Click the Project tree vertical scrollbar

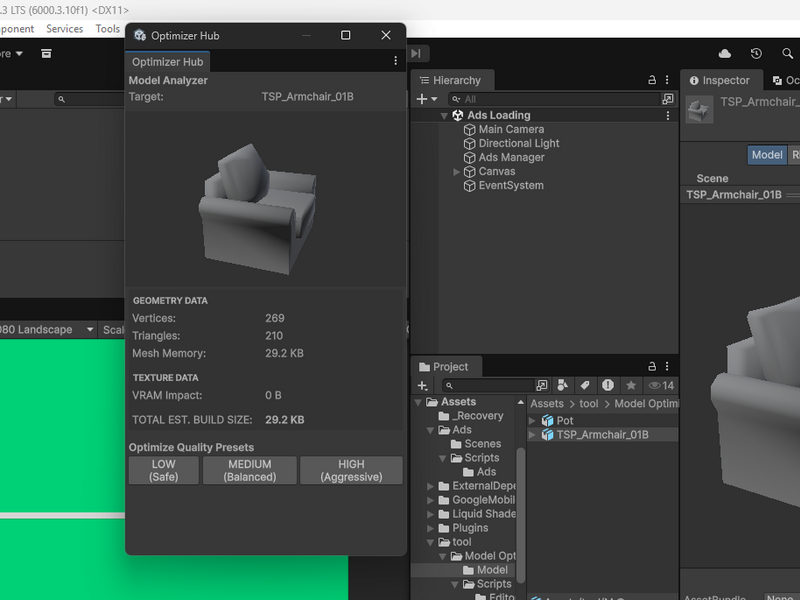coord(520,515)
